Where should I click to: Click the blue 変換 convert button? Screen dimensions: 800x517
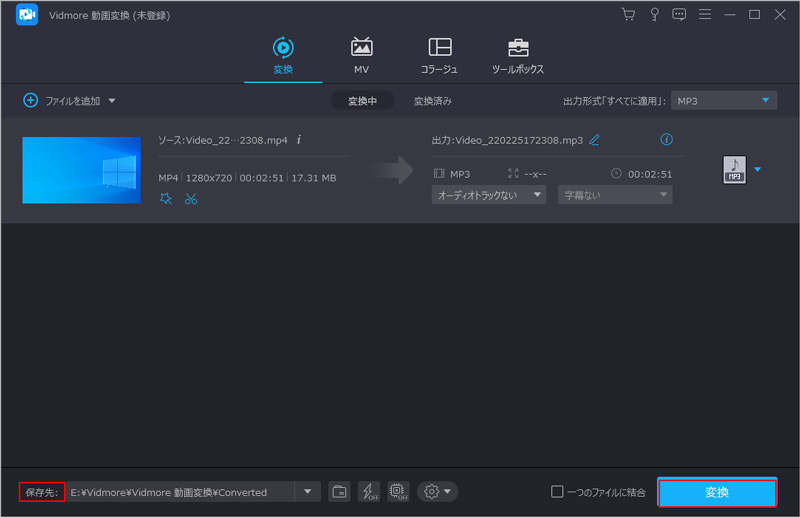pyautogui.click(x=717, y=493)
